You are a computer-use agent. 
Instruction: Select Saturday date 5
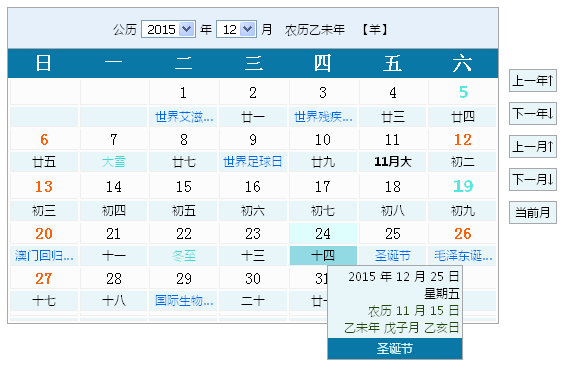coord(463,92)
